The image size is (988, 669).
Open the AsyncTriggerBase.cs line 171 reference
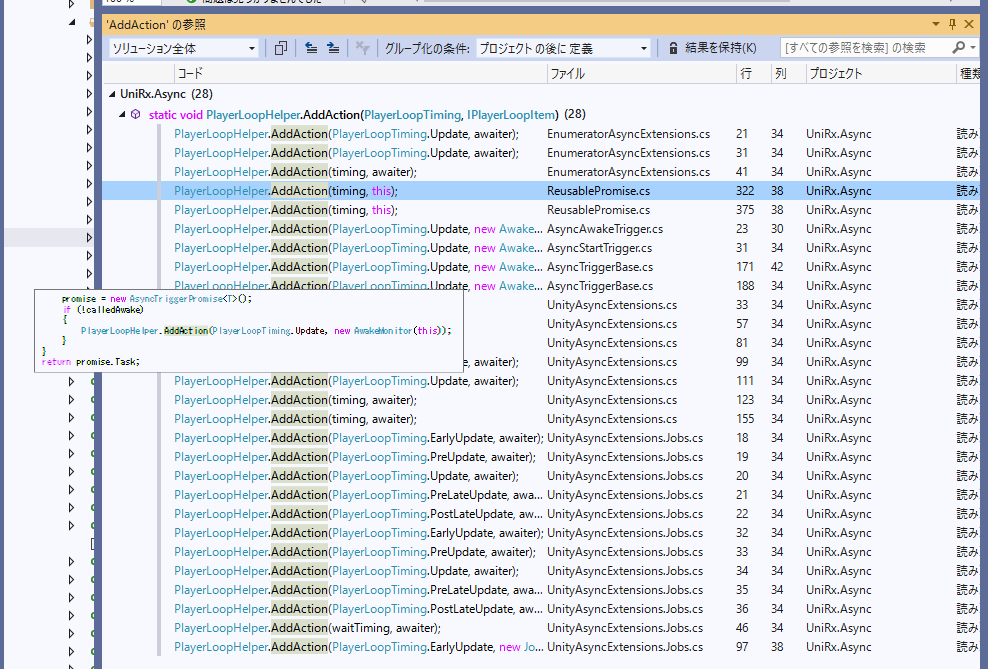(x=541, y=266)
